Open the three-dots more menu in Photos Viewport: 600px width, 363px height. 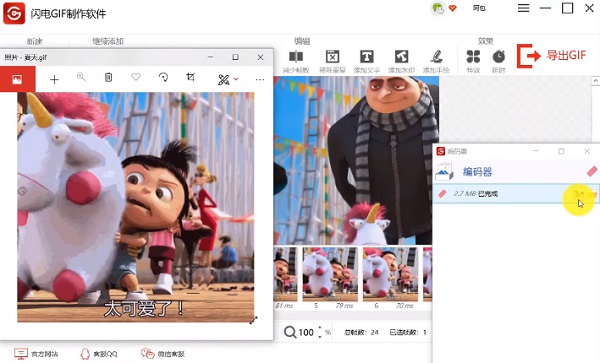point(260,80)
